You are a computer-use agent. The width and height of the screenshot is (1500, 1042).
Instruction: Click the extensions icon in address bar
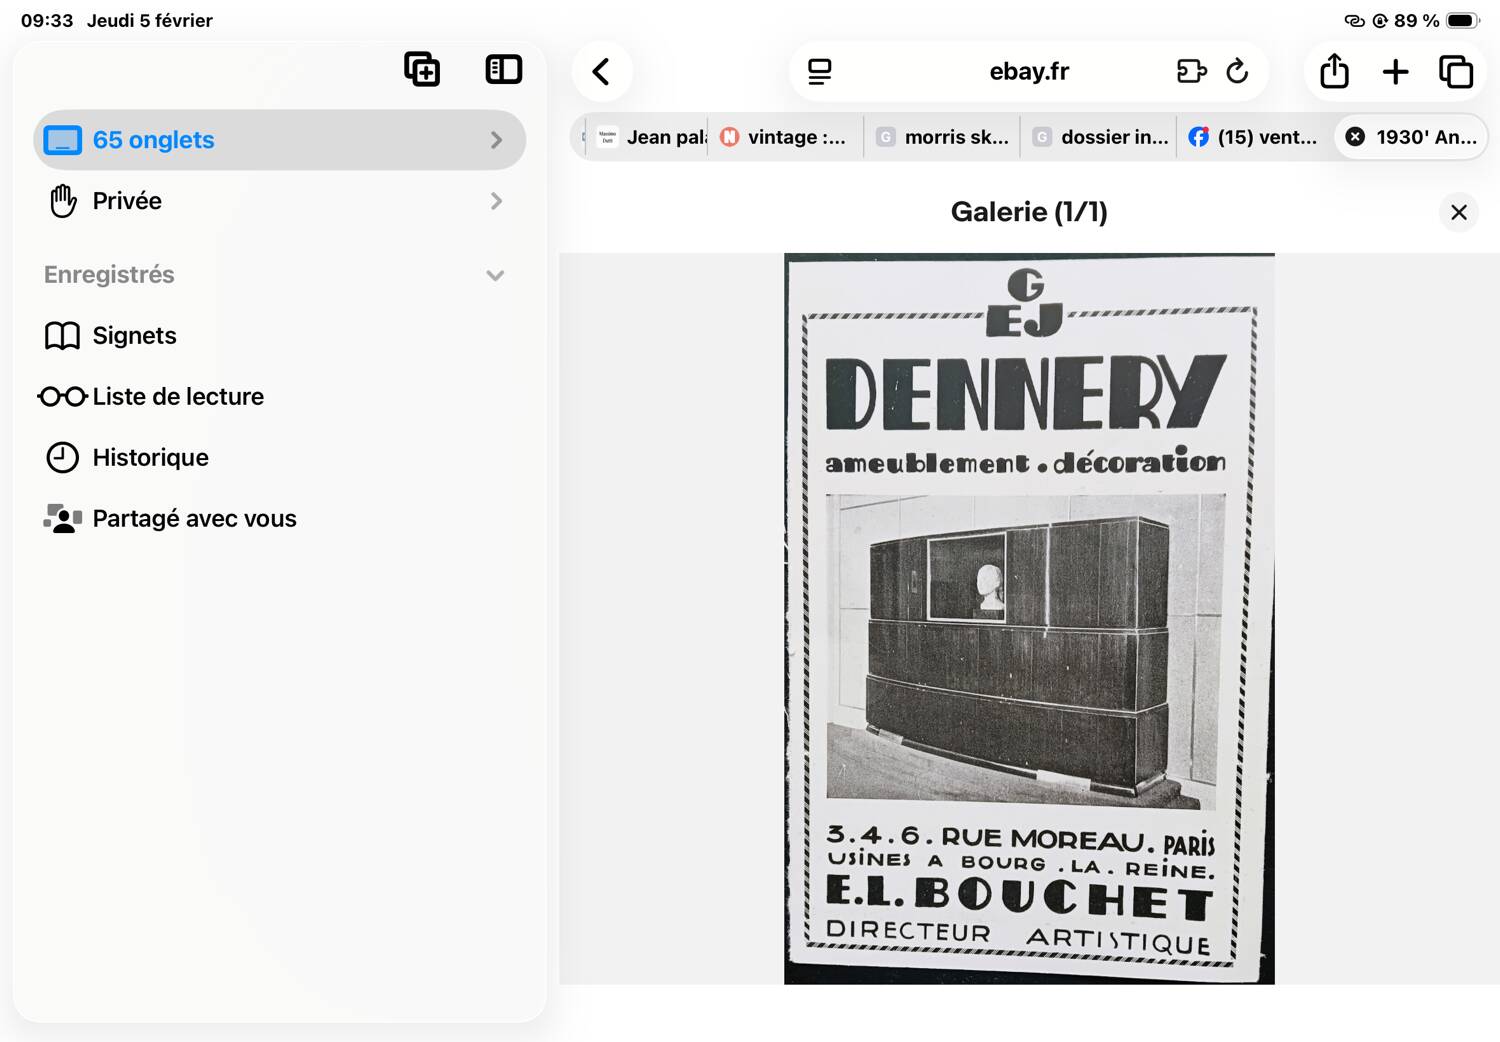1191,72
